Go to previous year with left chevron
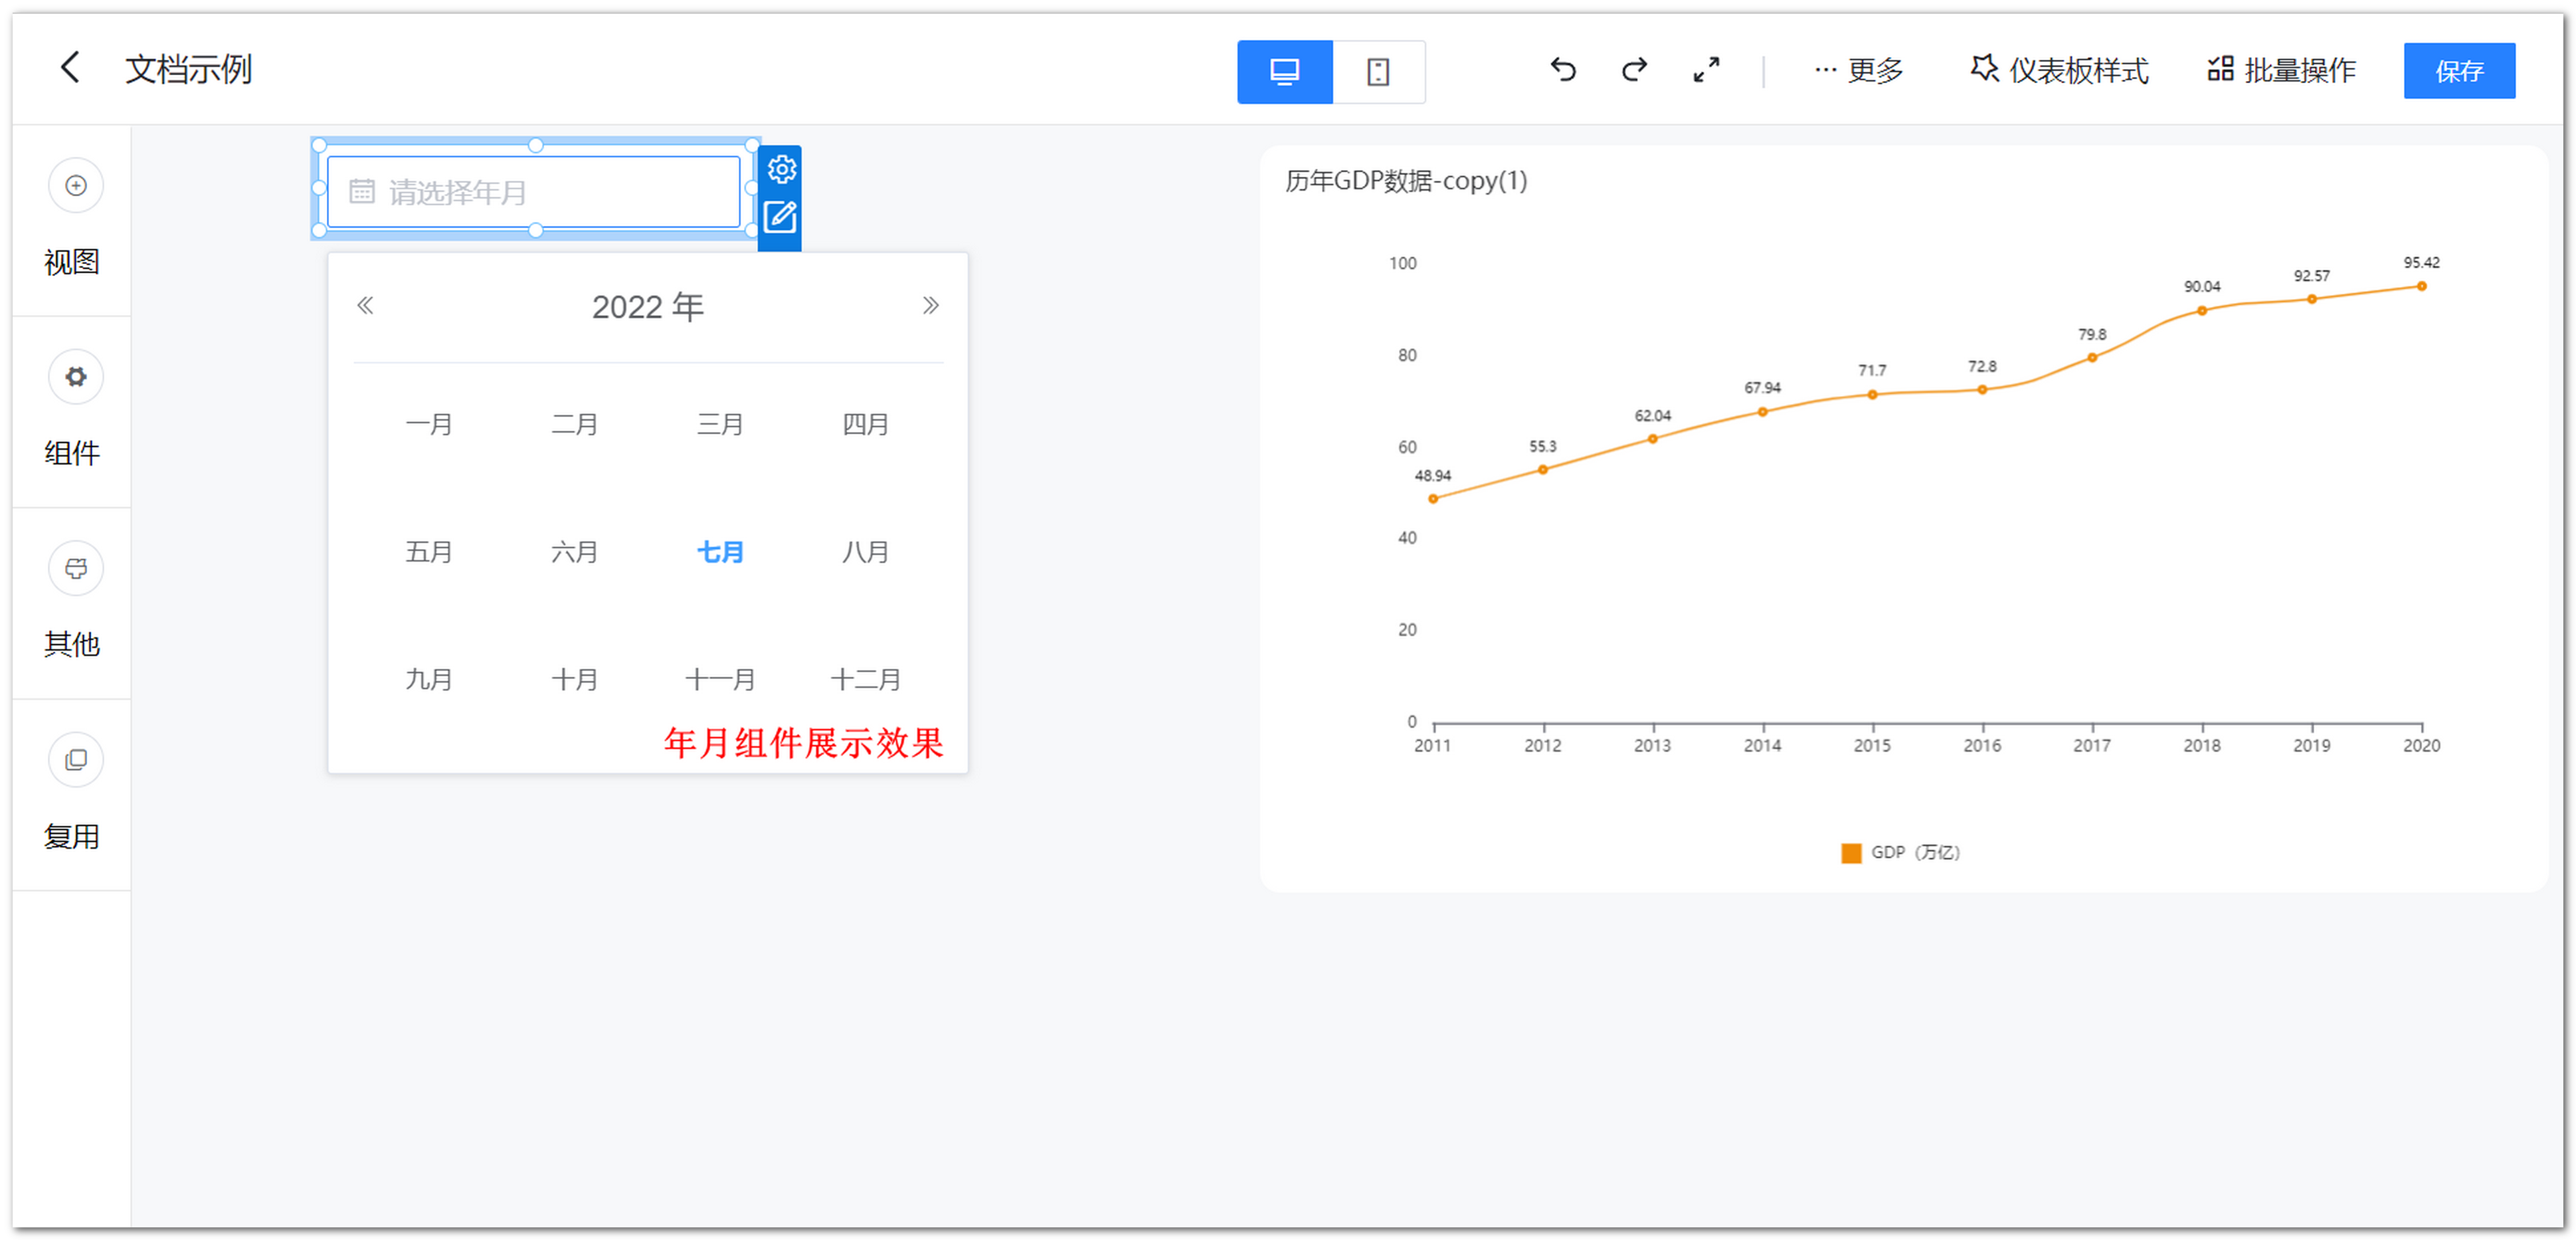Image resolution: width=2576 pixels, height=1240 pixels. click(366, 306)
